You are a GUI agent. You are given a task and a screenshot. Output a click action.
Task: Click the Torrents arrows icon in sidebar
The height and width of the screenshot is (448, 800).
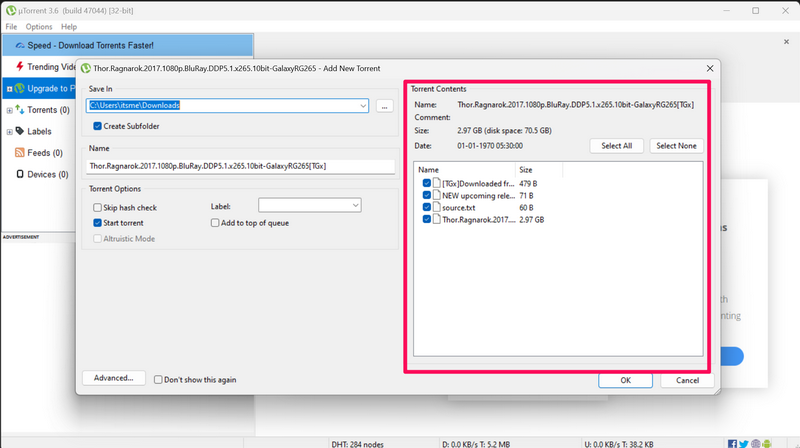20,110
